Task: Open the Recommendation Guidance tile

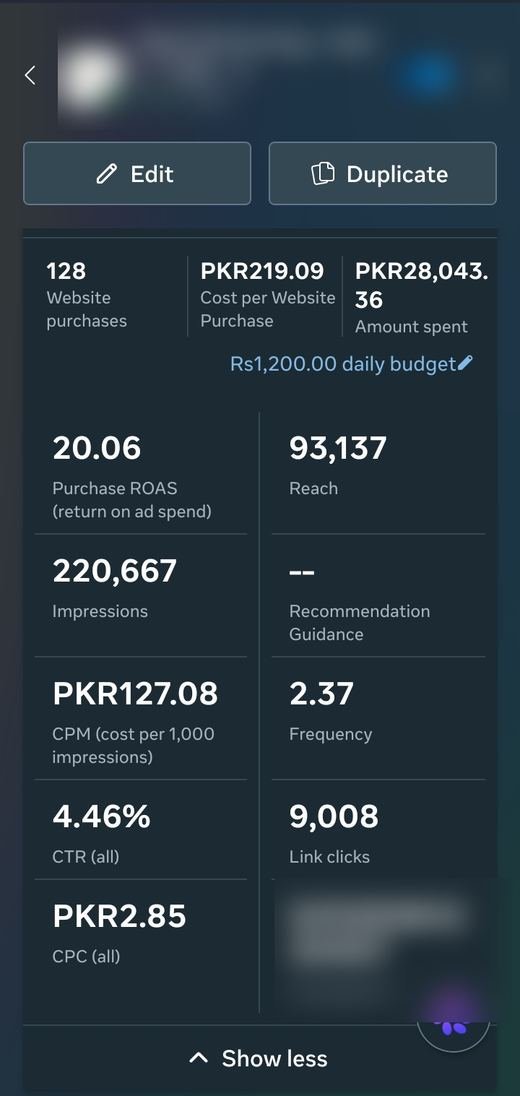Action: pyautogui.click(x=378, y=596)
